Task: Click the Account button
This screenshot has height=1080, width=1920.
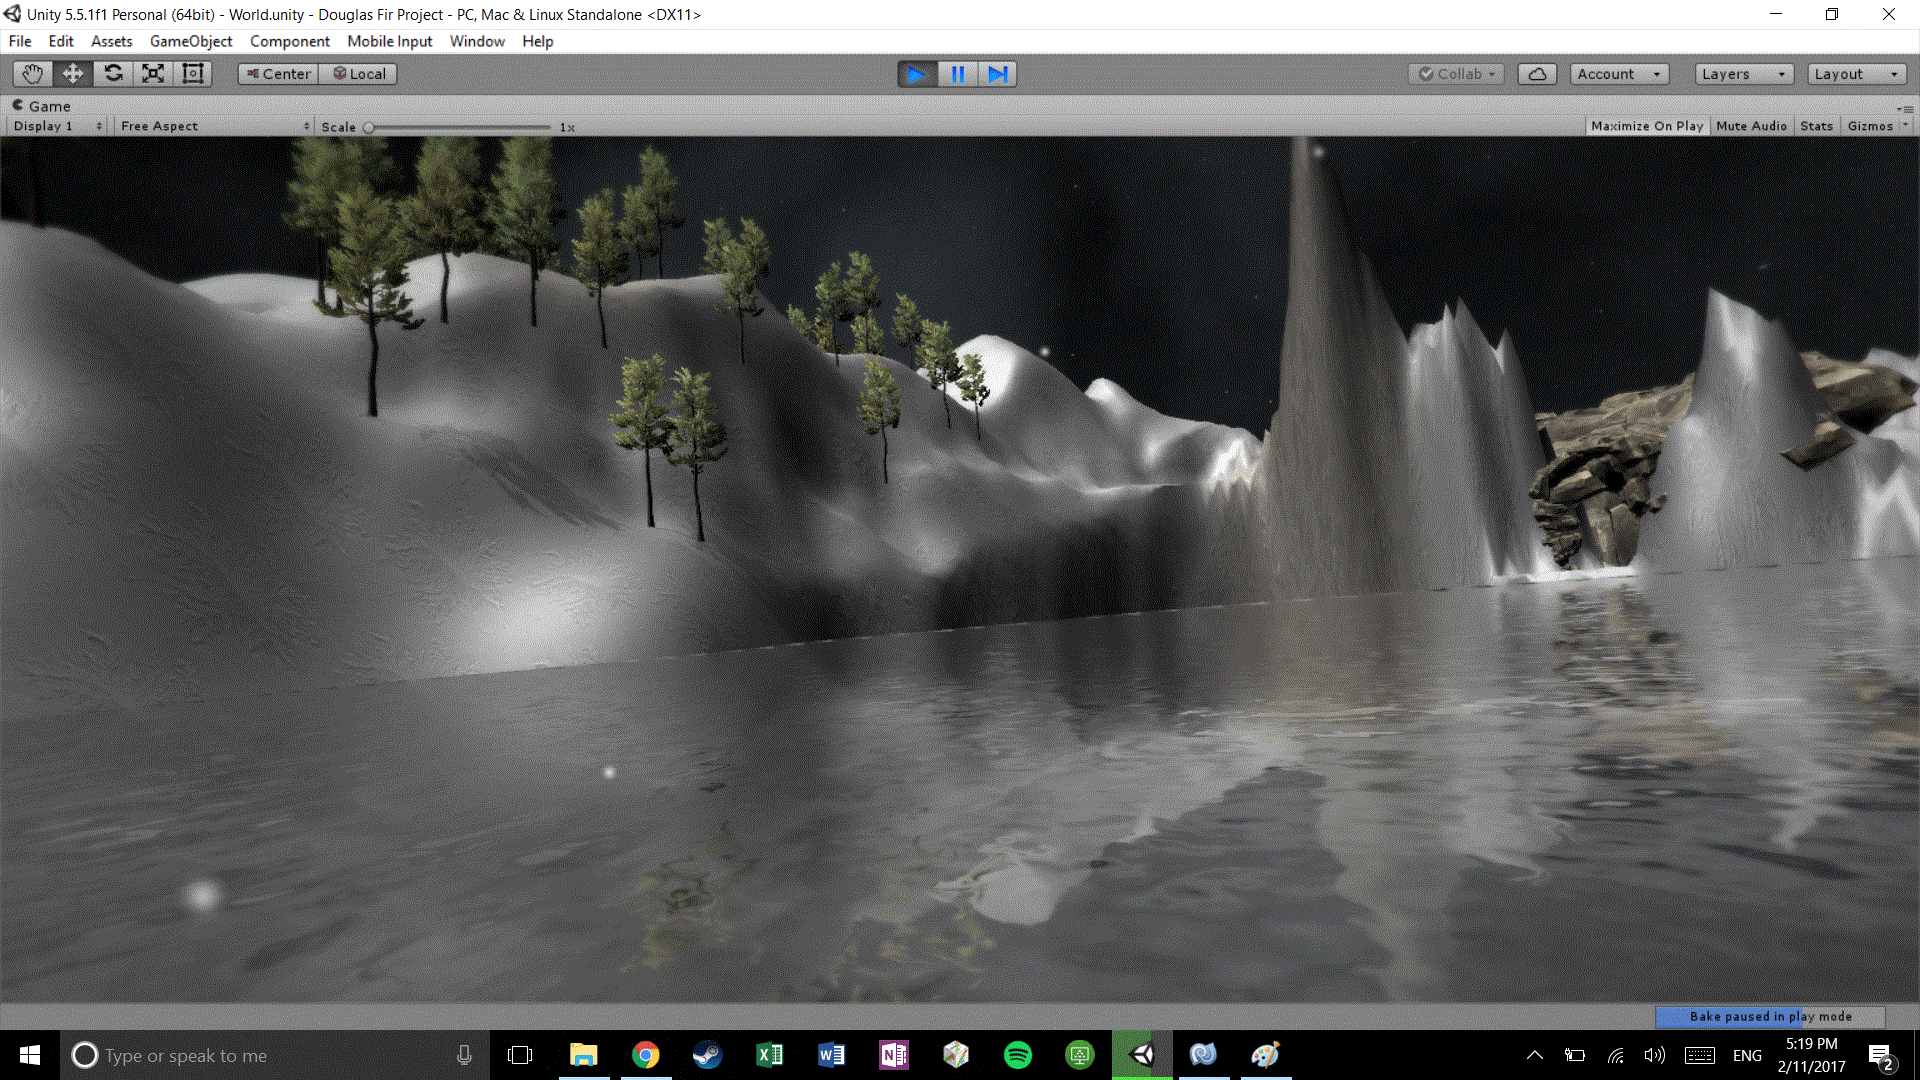Action: pyautogui.click(x=1618, y=74)
